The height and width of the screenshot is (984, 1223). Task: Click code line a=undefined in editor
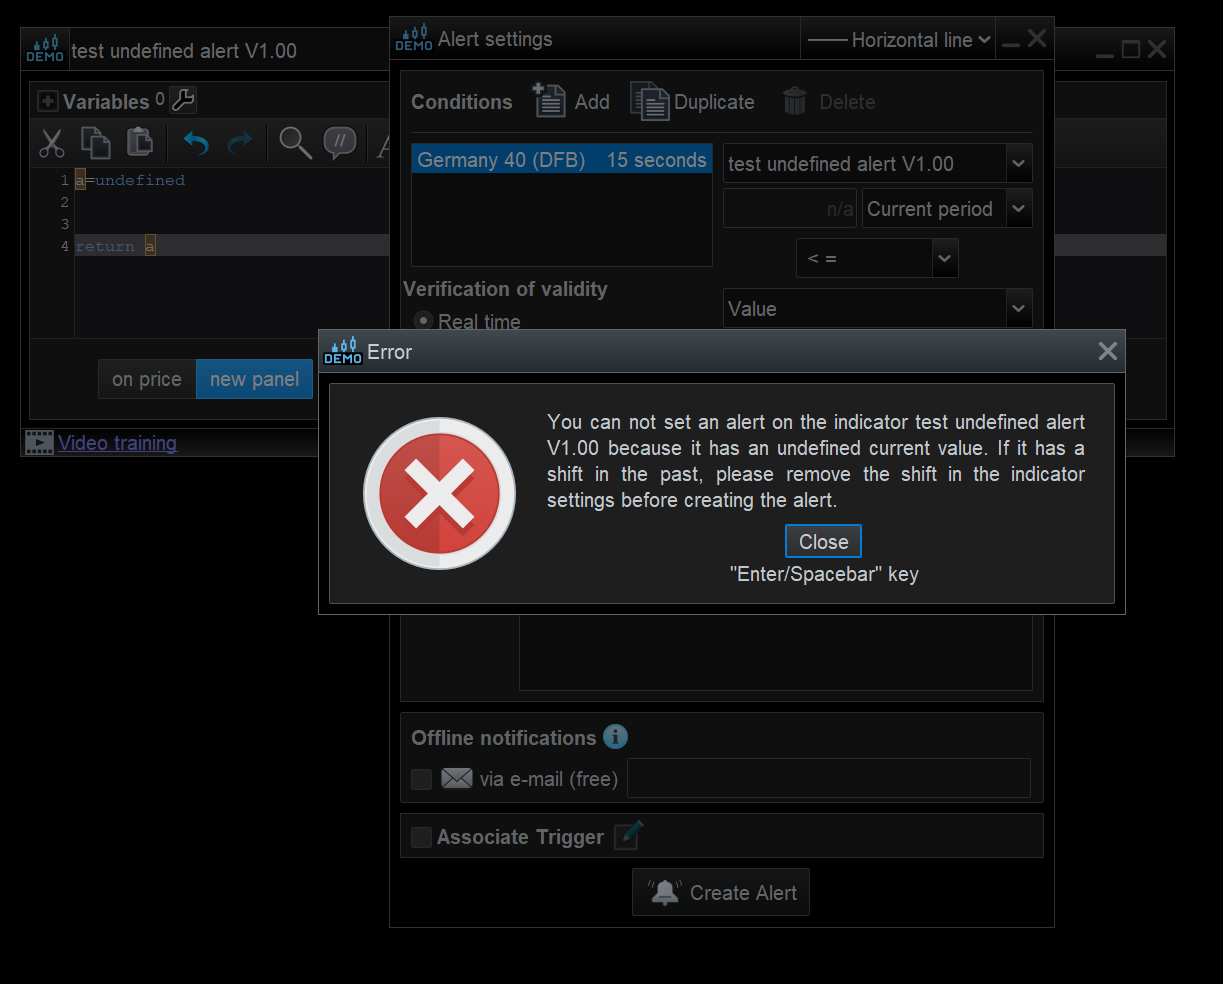pos(130,180)
